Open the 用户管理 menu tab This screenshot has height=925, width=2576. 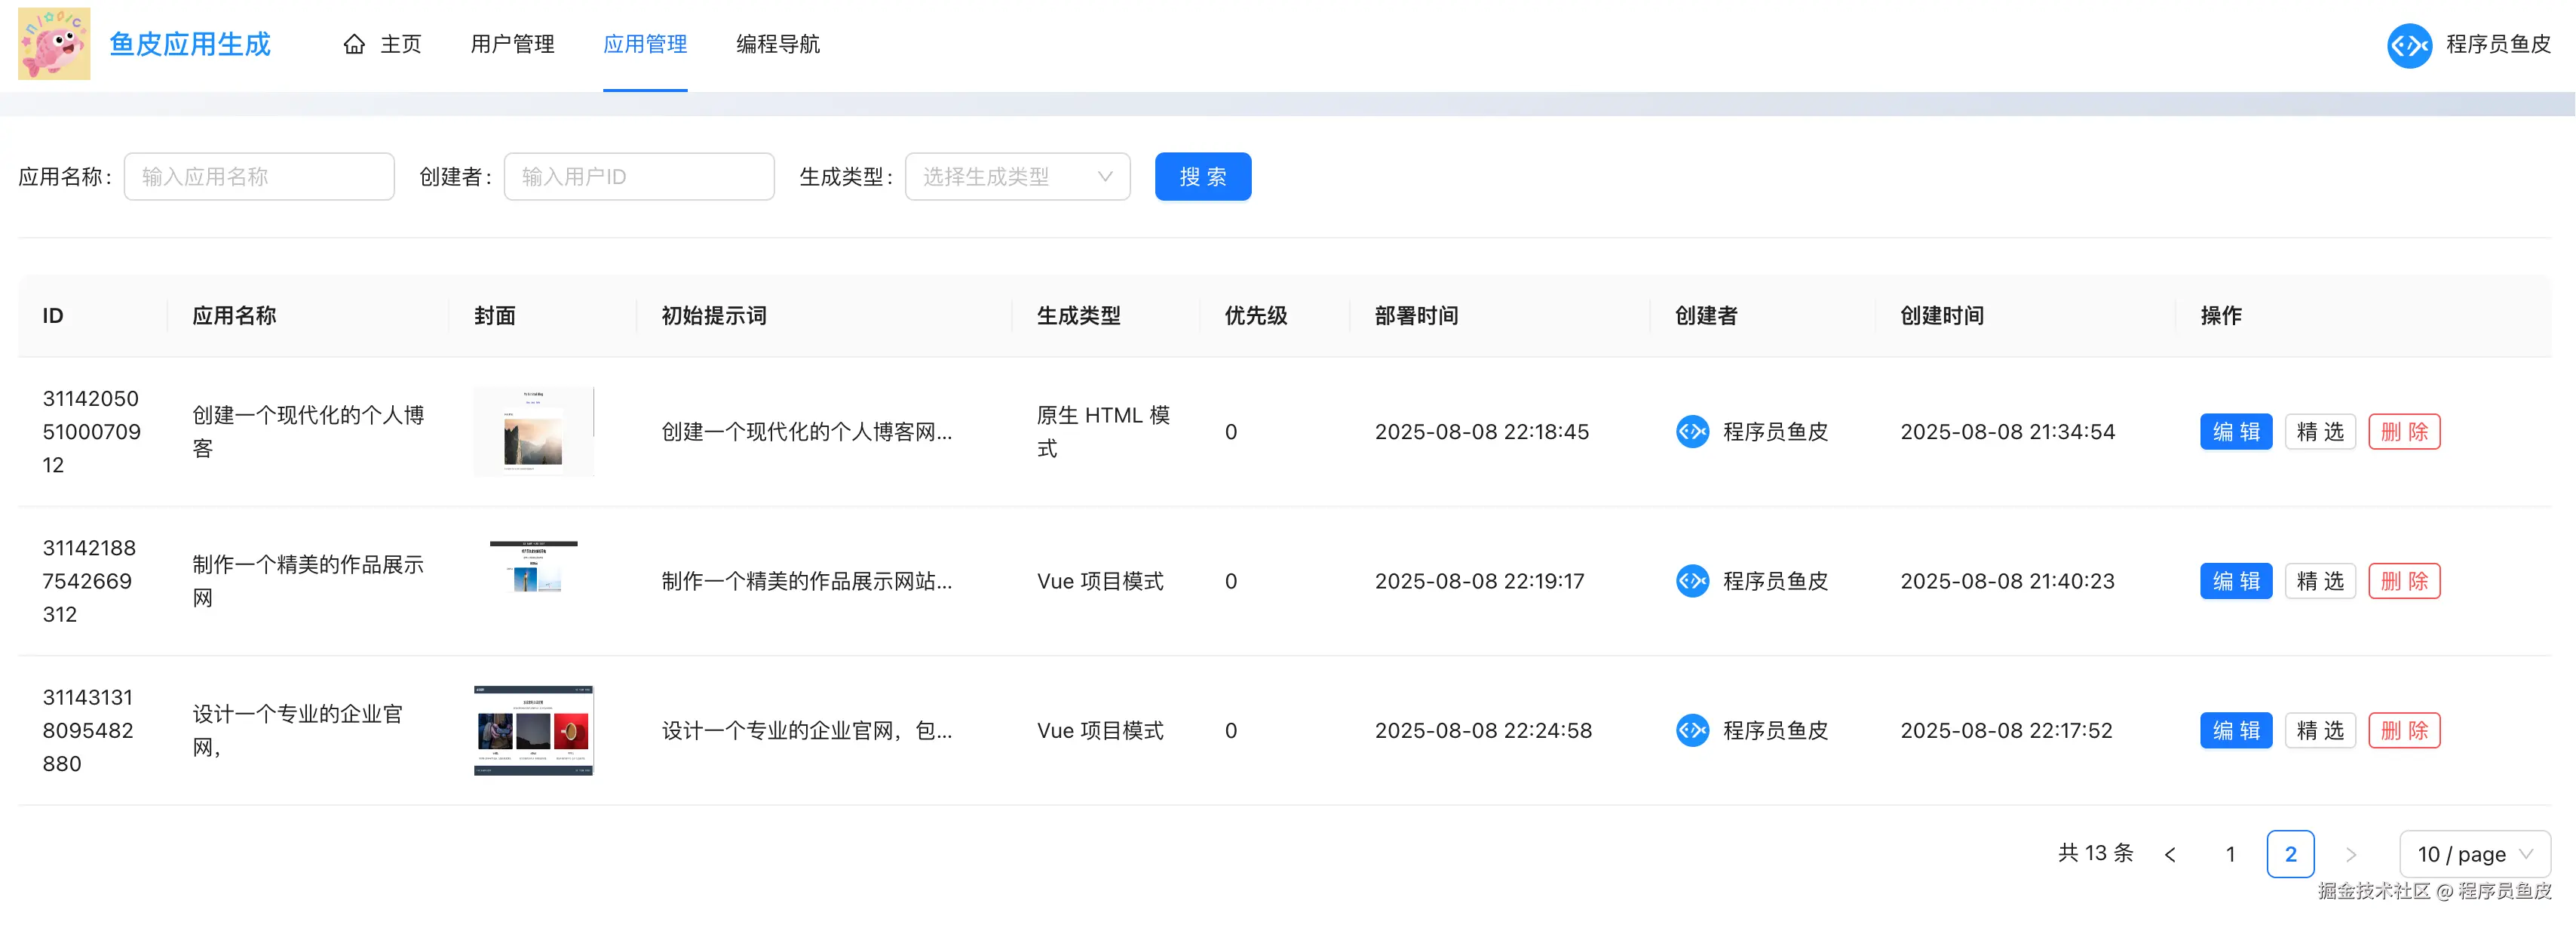(x=512, y=44)
